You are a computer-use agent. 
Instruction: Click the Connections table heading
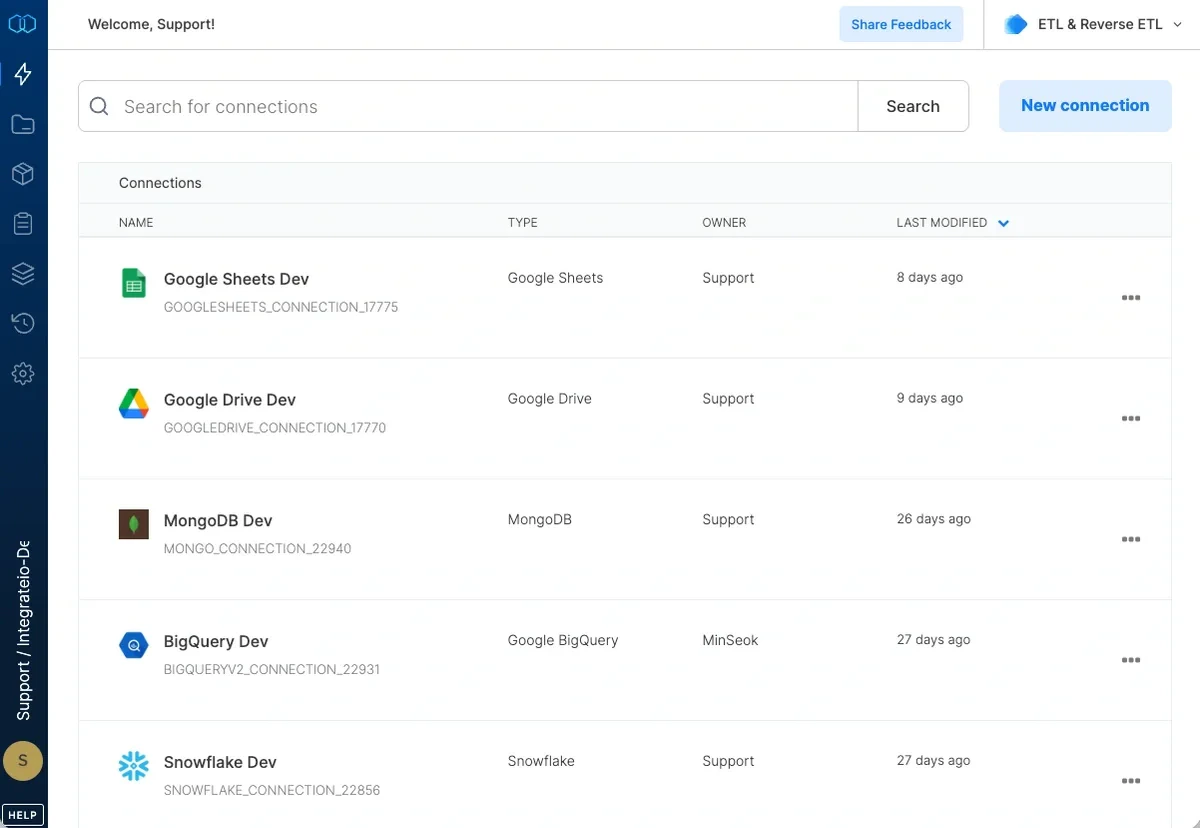[160, 183]
